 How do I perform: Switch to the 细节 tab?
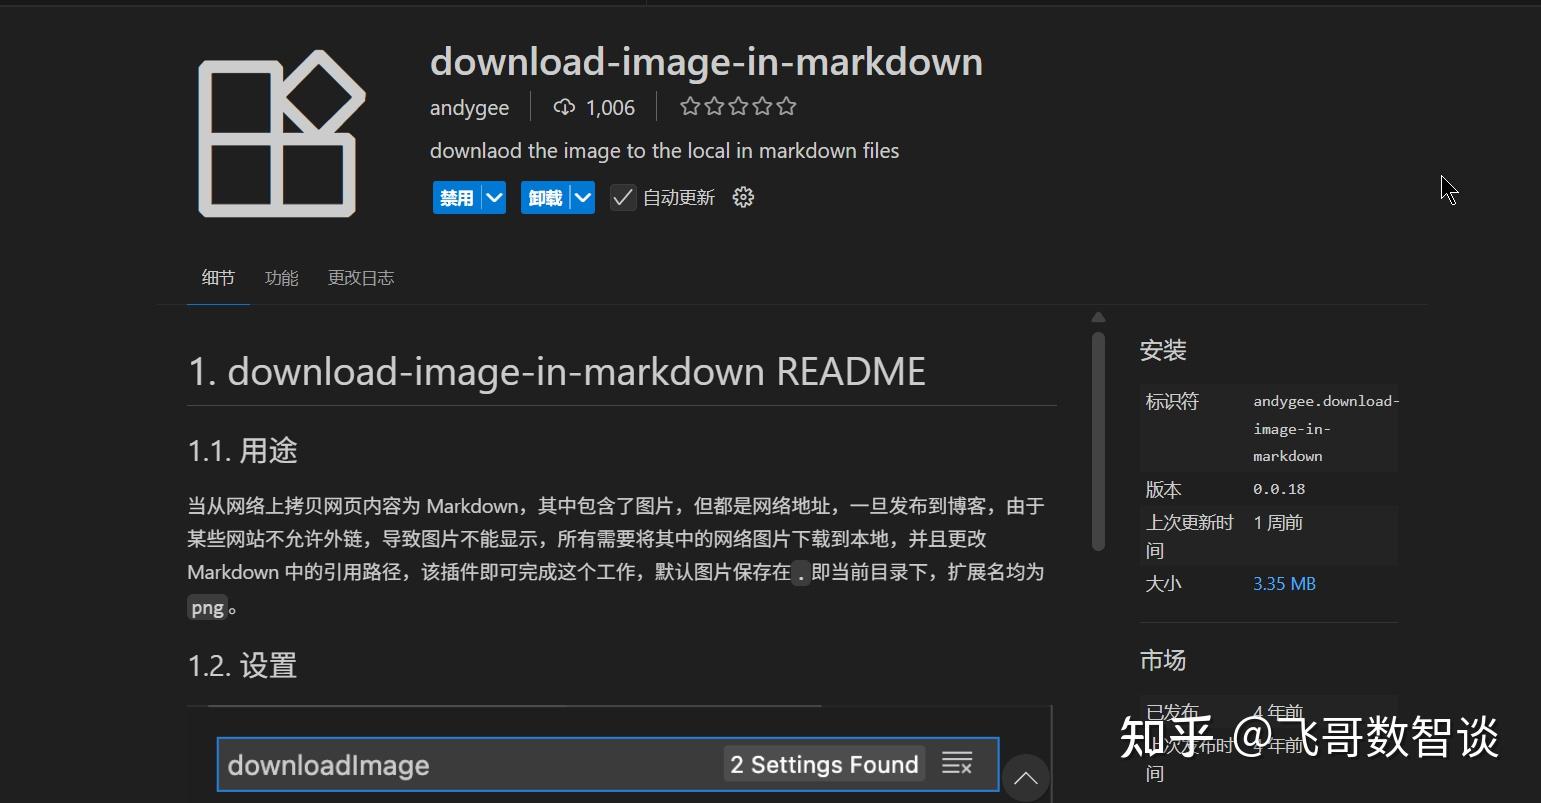click(x=218, y=278)
